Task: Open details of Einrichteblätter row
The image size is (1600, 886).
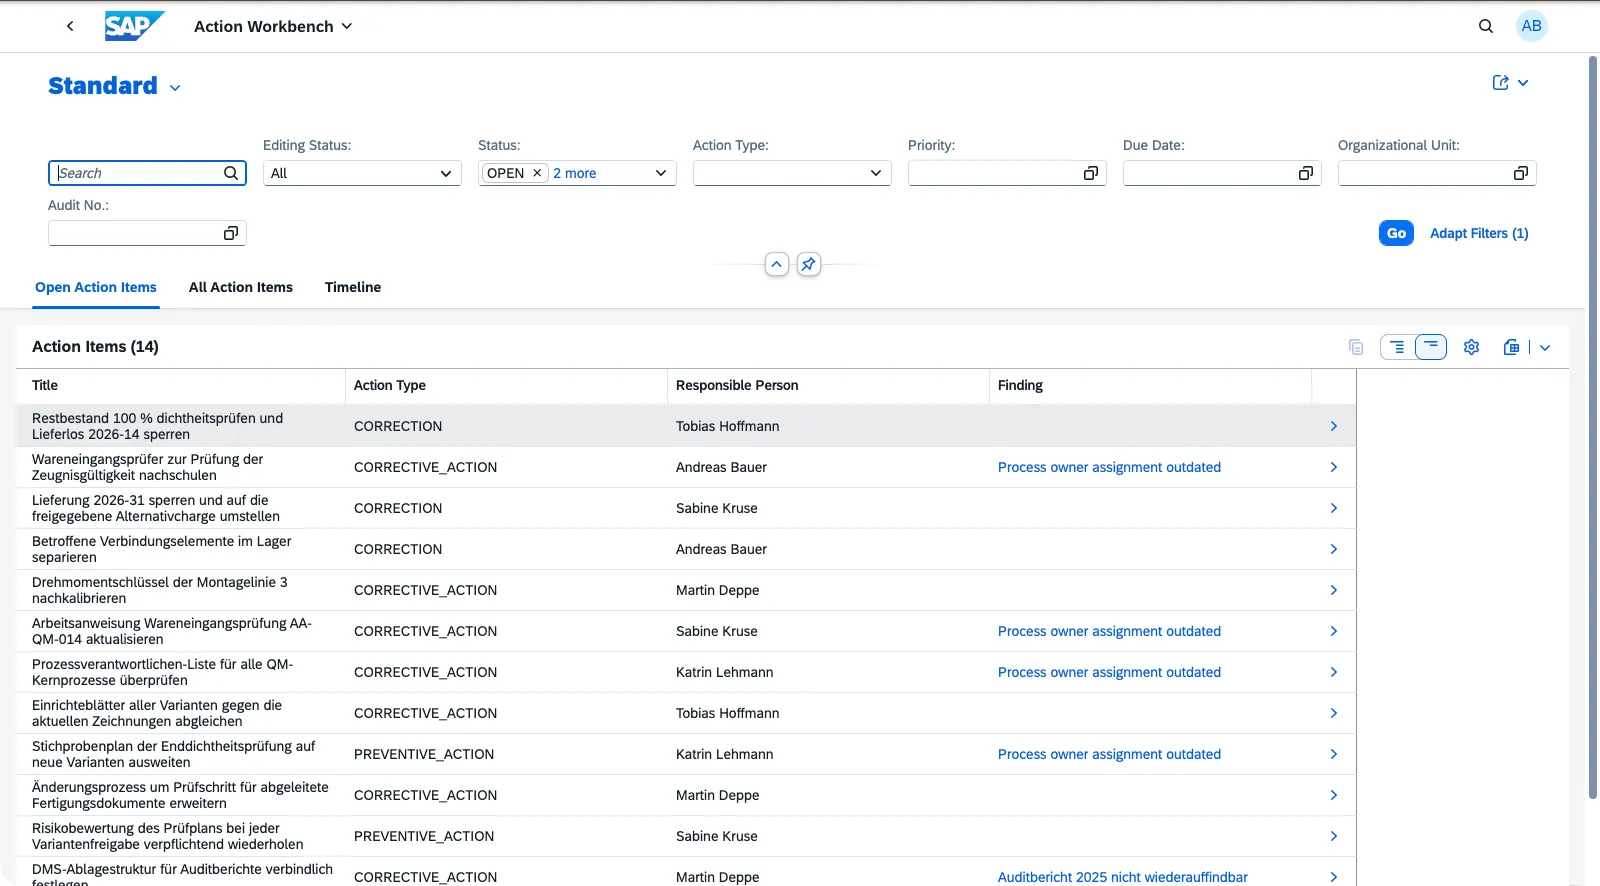Action: click(1334, 713)
